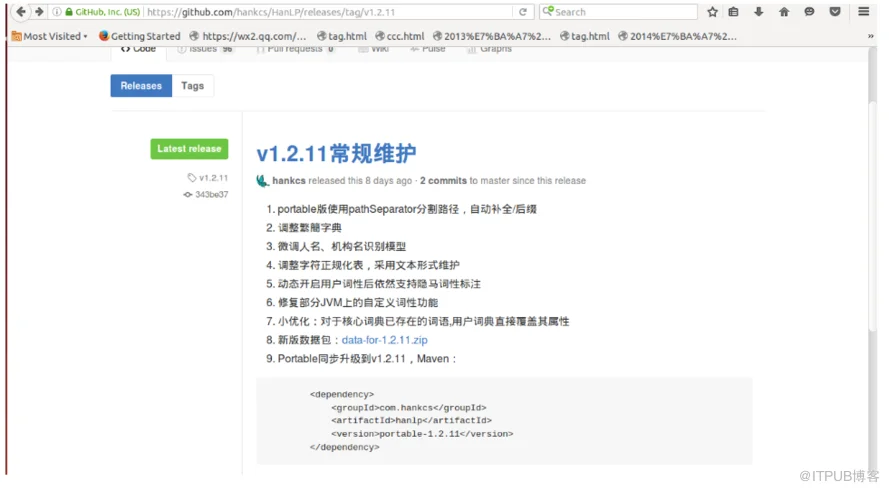Open the hankcs author profile link
Viewport: 889px width, 491px height.
(289, 180)
